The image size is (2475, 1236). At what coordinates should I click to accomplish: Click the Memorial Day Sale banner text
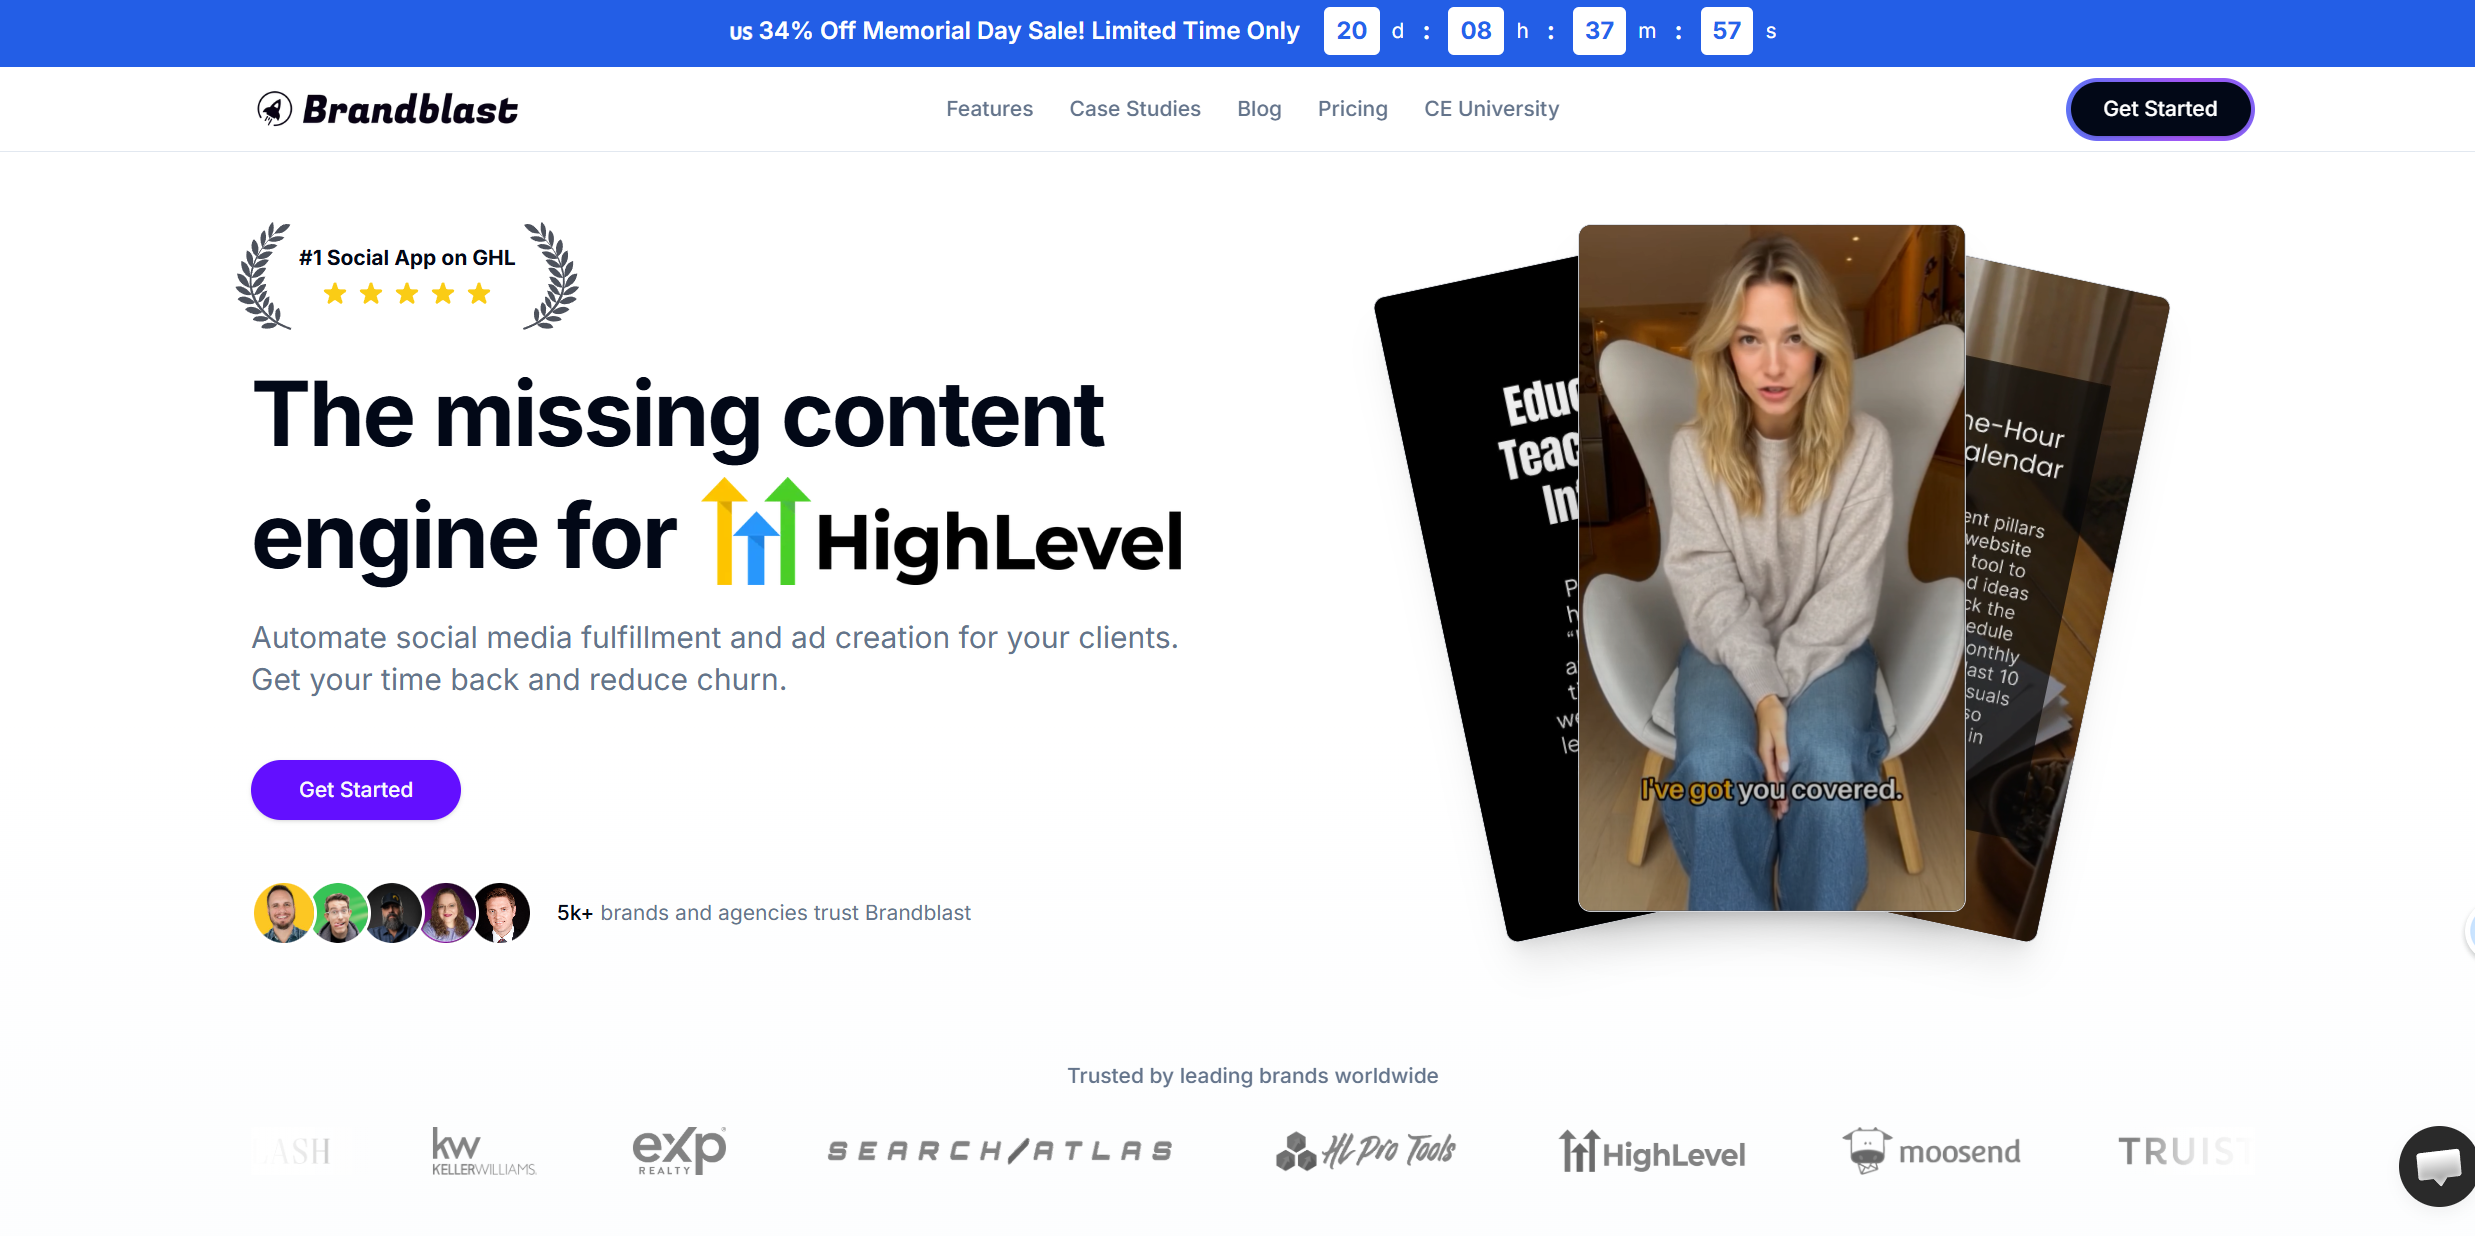point(1014,31)
